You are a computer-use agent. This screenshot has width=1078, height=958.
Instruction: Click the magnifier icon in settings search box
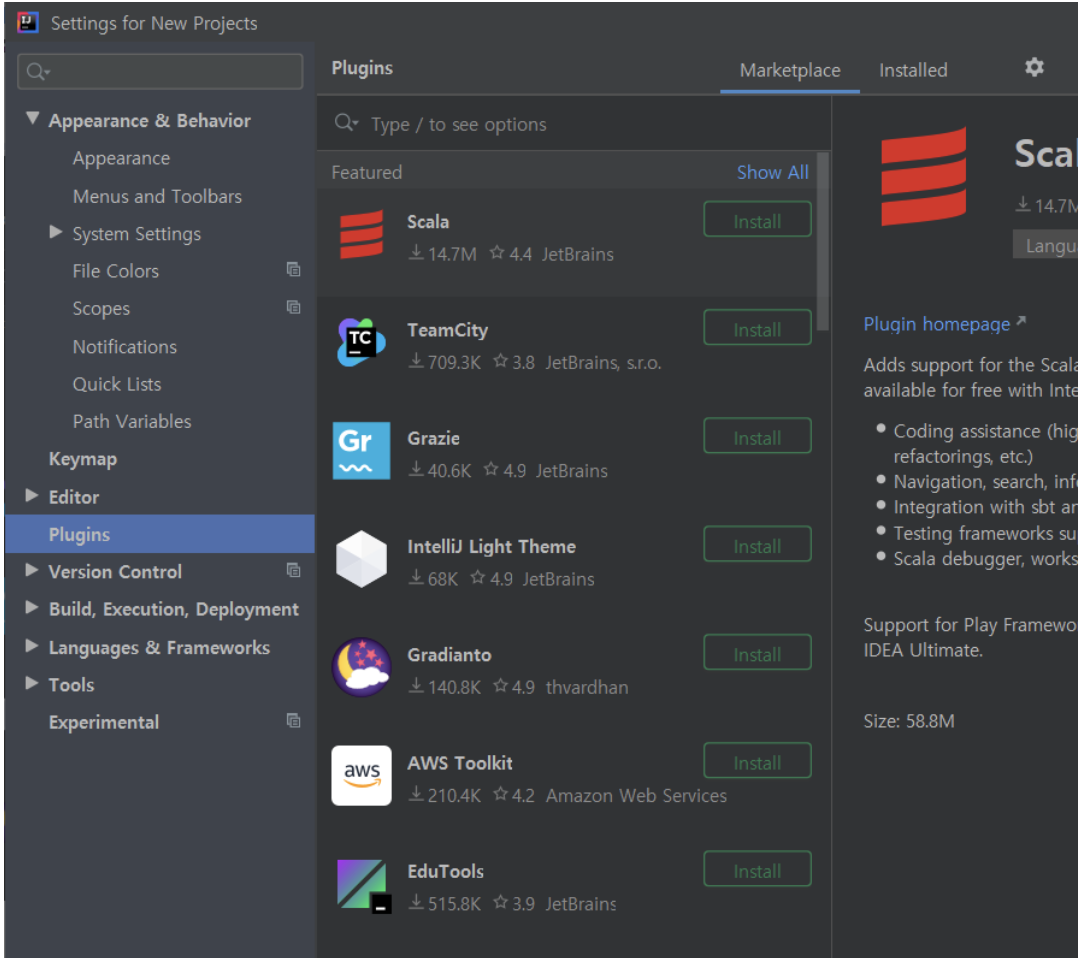38,72
